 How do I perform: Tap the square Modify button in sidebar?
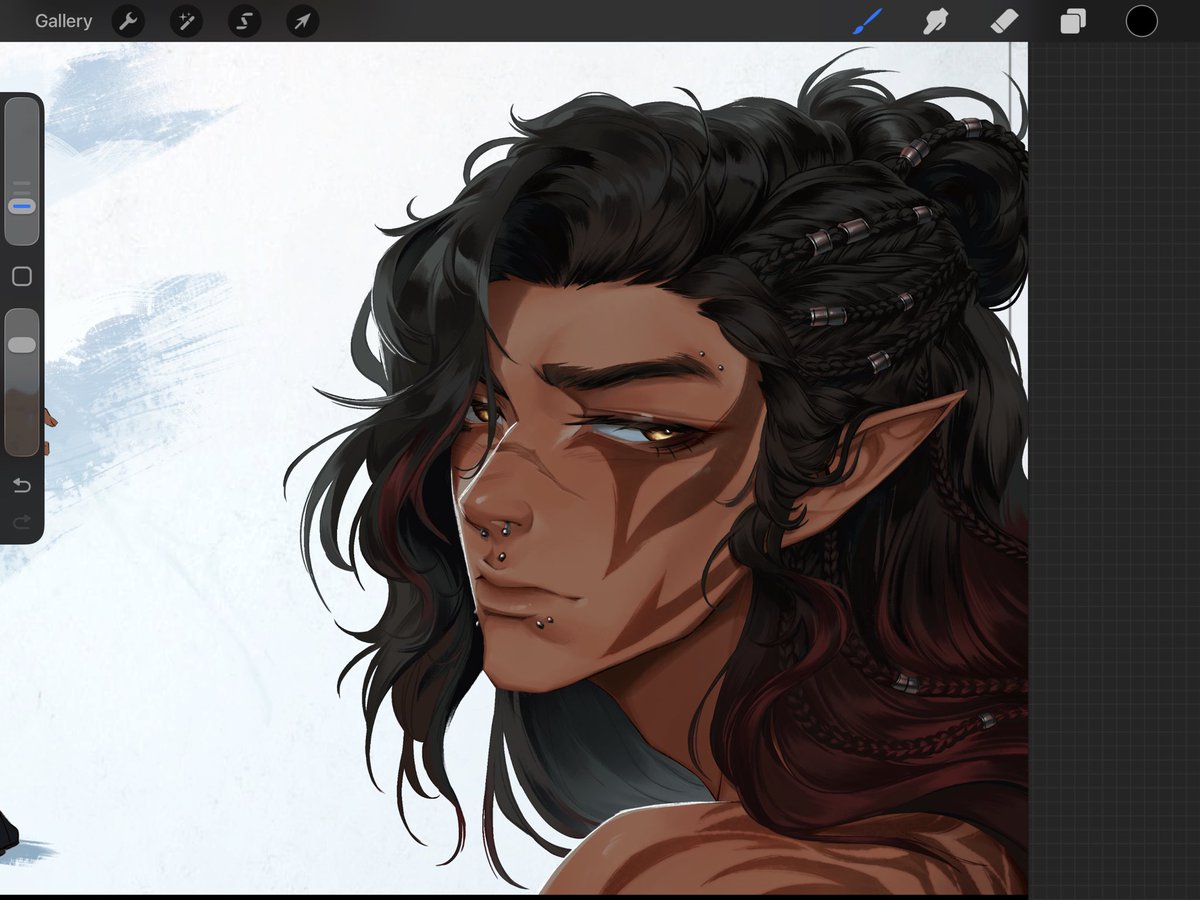click(x=22, y=277)
